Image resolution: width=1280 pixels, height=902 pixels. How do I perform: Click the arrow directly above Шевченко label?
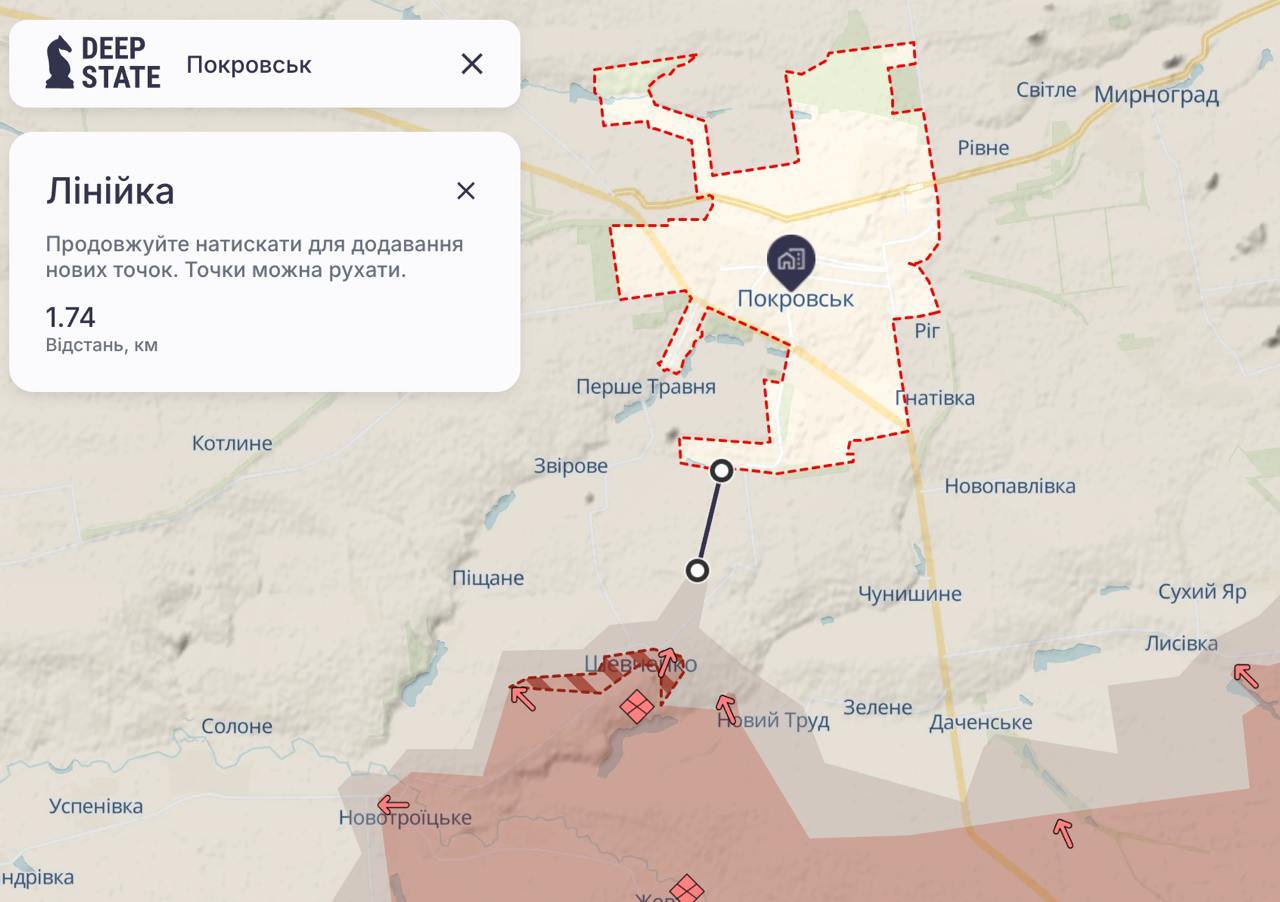(666, 658)
